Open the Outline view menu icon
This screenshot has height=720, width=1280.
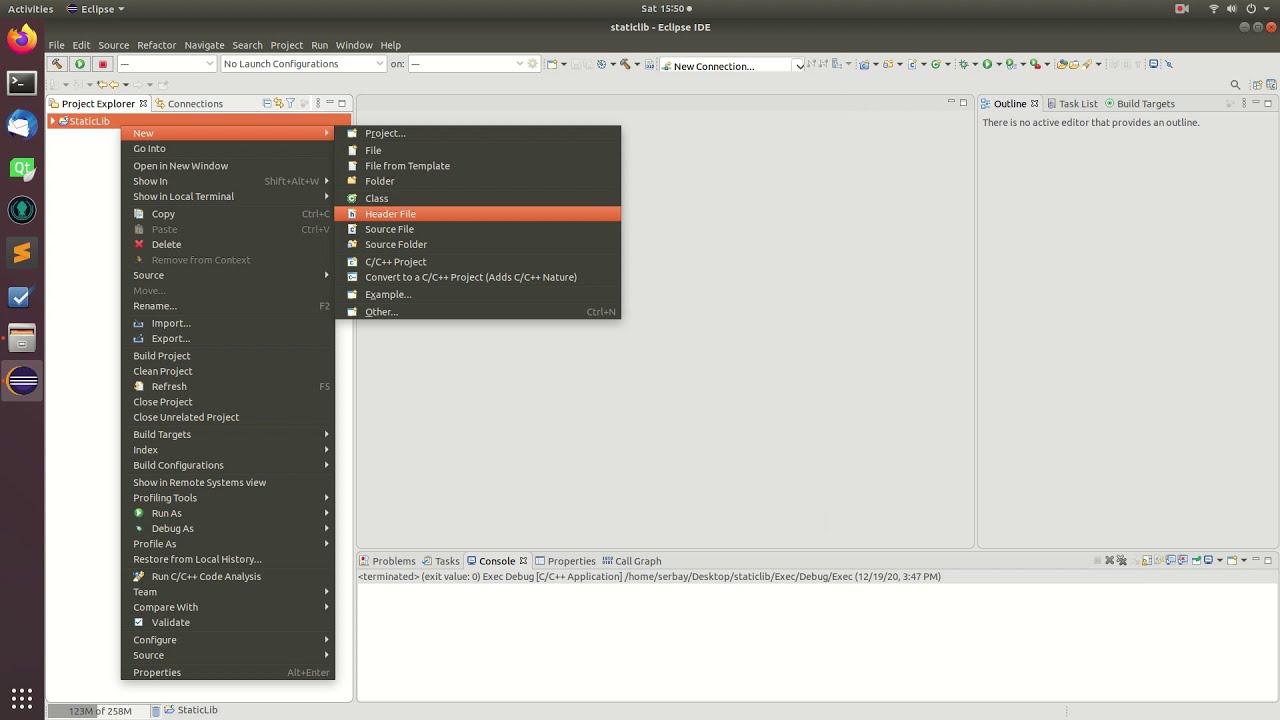(1243, 103)
